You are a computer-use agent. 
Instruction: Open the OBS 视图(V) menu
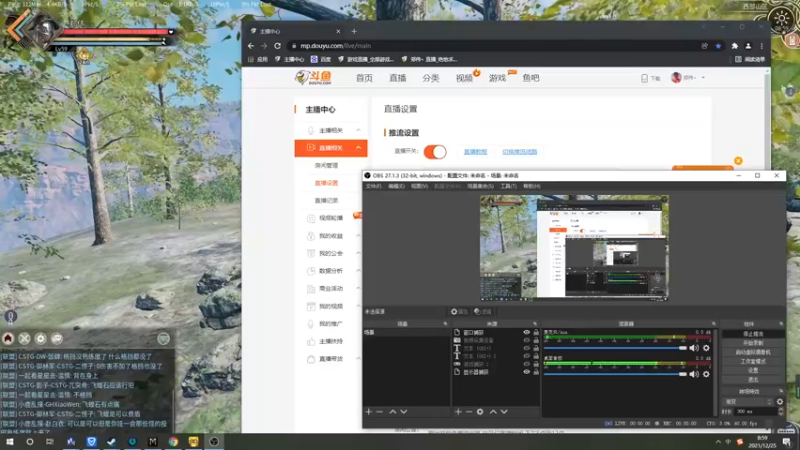[x=419, y=186]
